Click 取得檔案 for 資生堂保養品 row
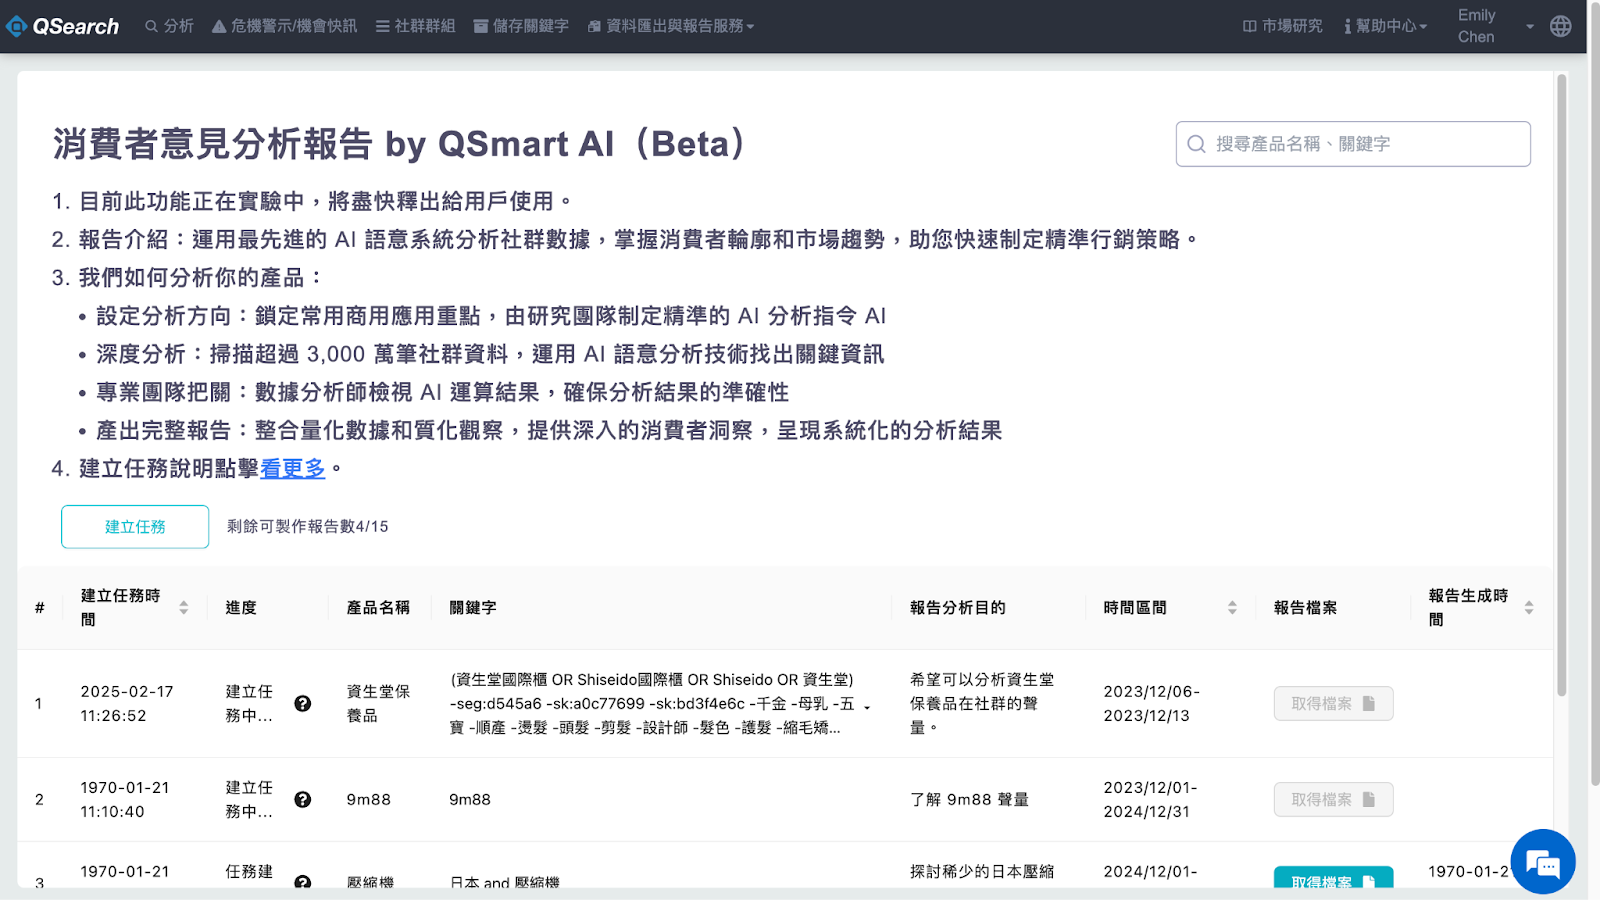Image resolution: width=1600 pixels, height=900 pixels. (1333, 704)
